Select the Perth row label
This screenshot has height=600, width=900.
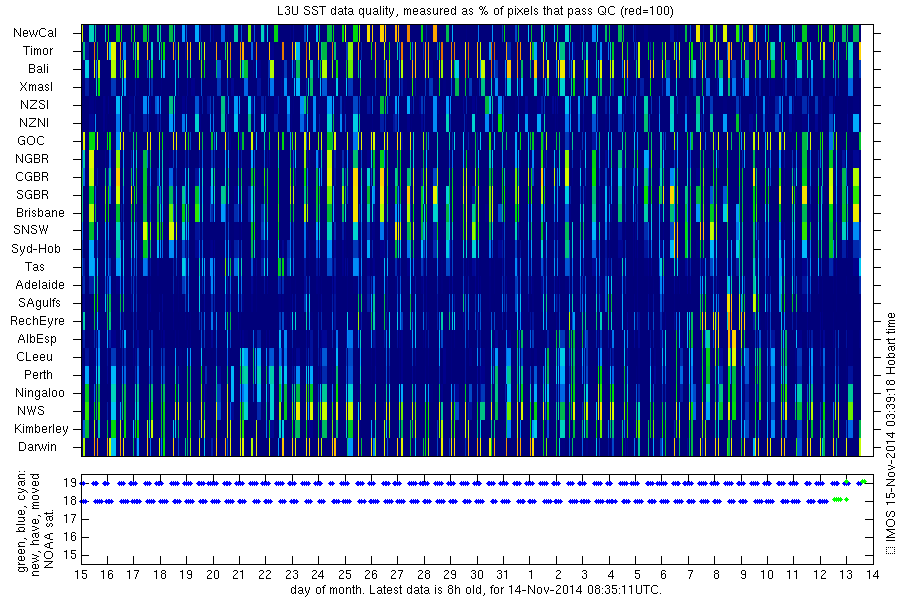[x=38, y=375]
